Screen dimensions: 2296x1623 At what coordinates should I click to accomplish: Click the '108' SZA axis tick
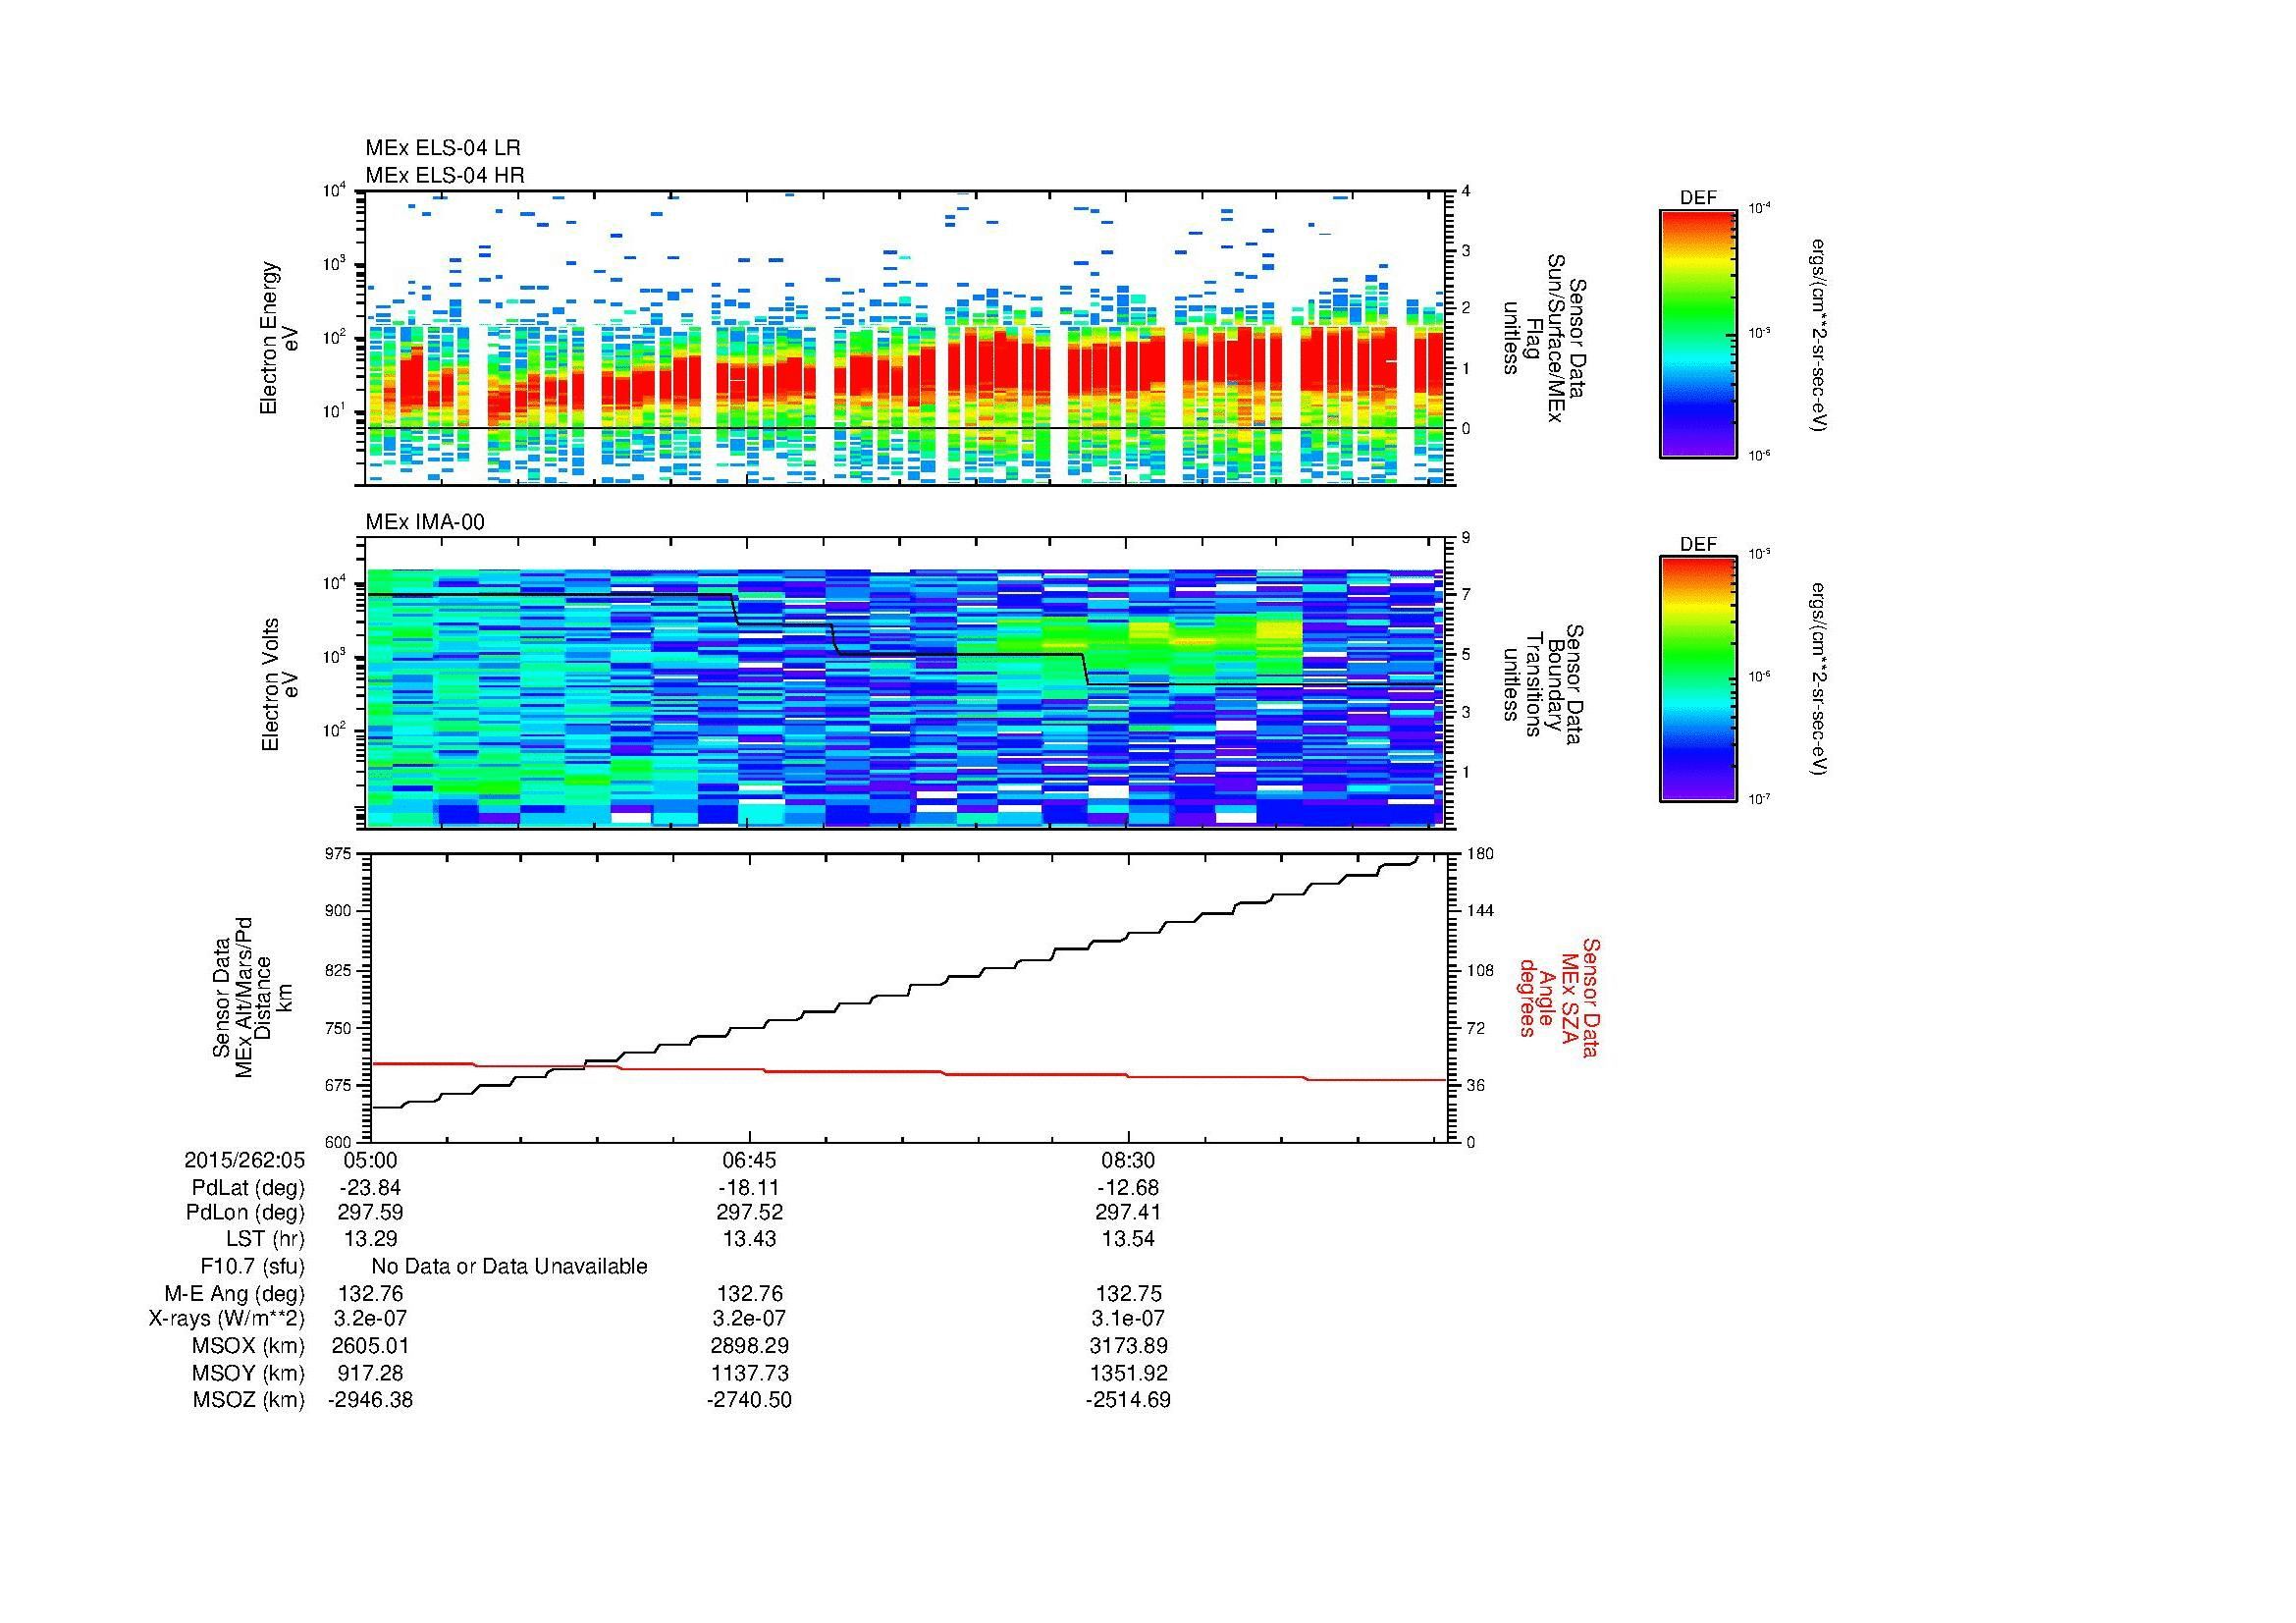coord(1479,970)
